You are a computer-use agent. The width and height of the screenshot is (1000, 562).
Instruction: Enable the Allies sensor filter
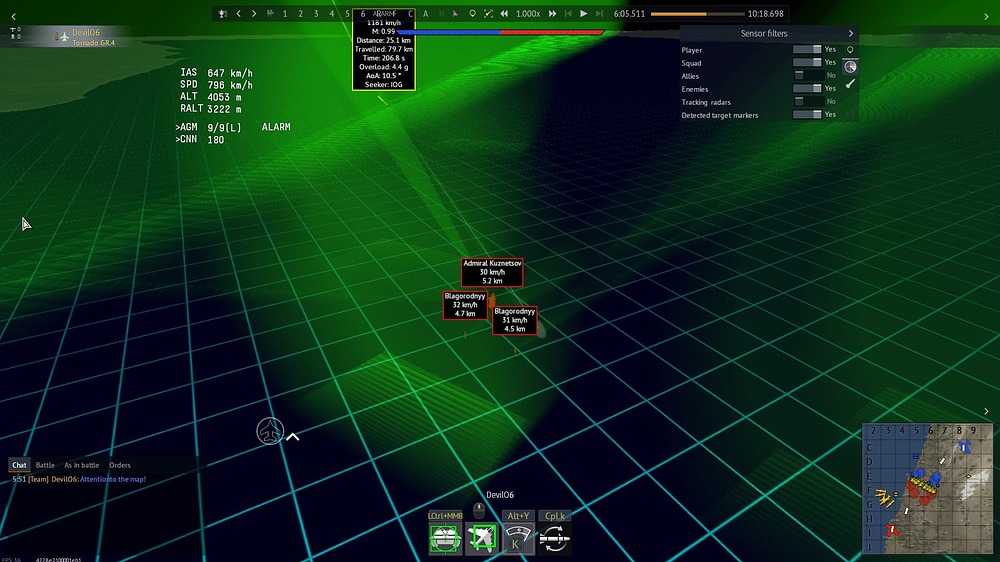click(x=807, y=75)
